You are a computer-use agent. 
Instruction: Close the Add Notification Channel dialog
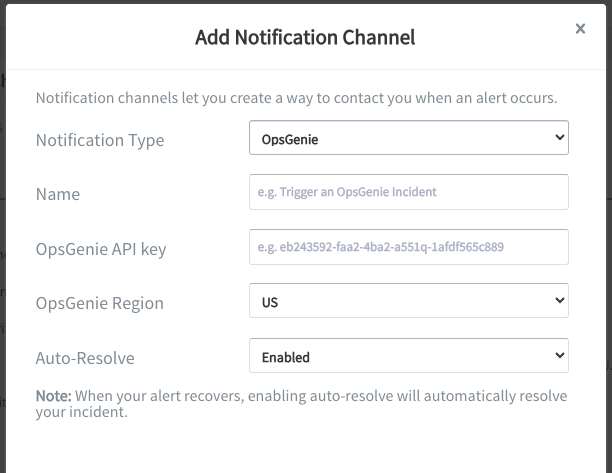pyautogui.click(x=580, y=28)
